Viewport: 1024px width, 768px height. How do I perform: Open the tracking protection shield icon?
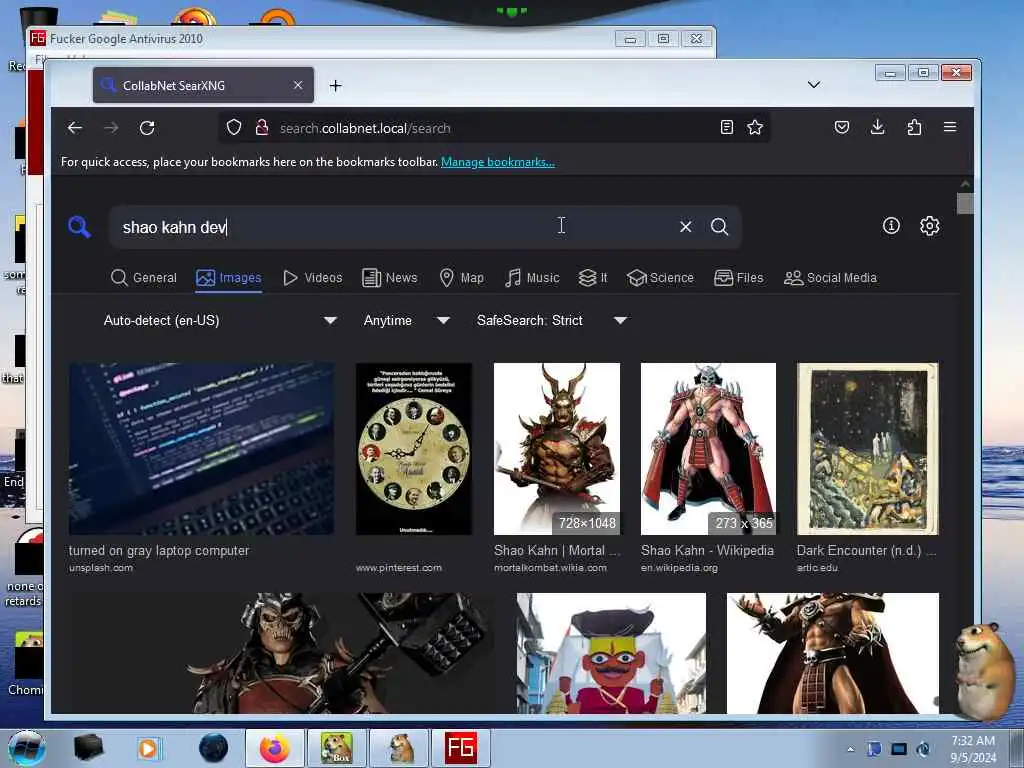[234, 128]
